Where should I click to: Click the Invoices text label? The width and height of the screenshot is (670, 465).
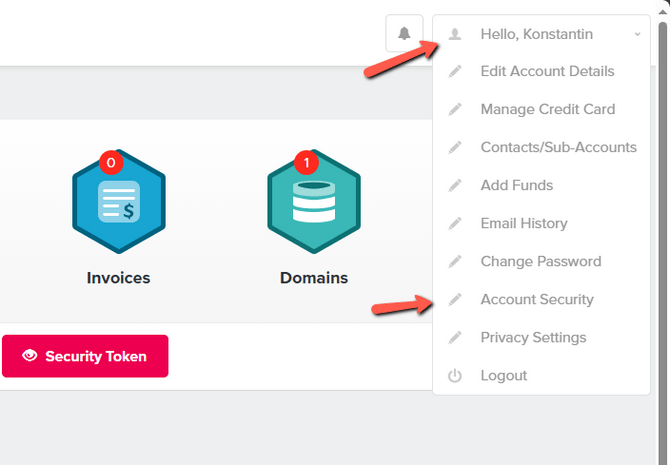point(118,277)
